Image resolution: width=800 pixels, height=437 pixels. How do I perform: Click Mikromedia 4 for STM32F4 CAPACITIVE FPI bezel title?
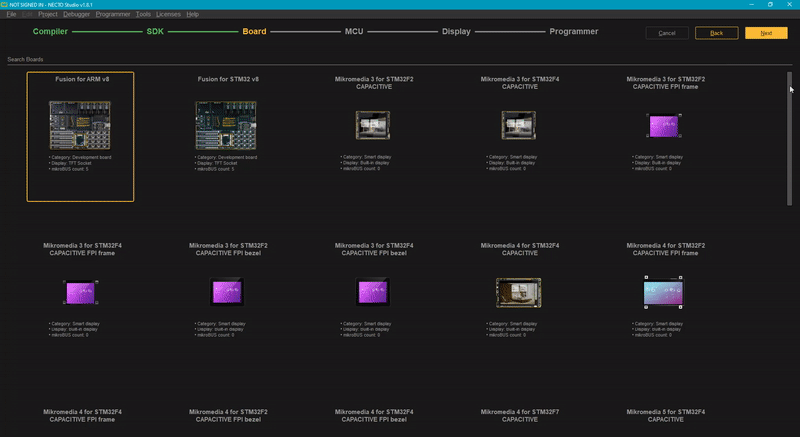(x=374, y=416)
